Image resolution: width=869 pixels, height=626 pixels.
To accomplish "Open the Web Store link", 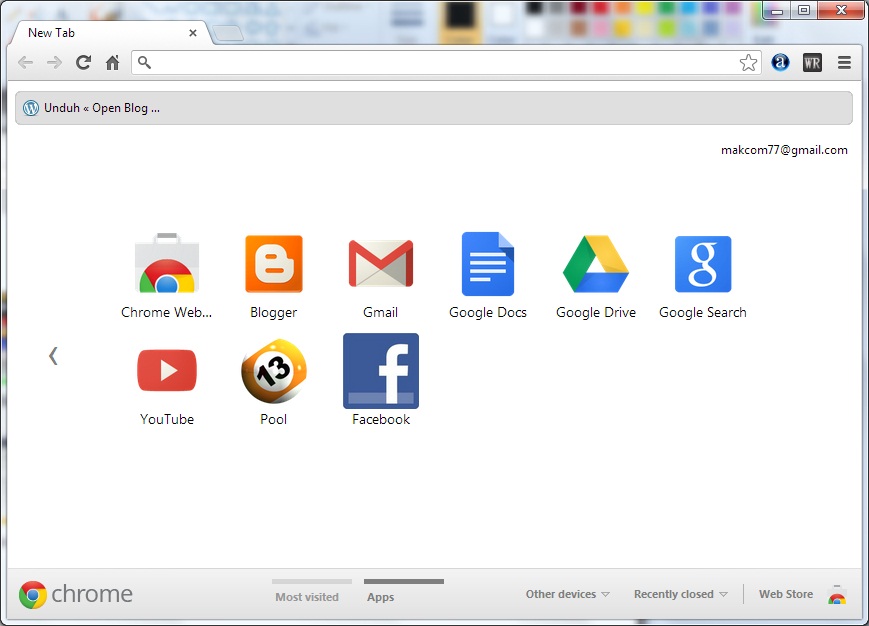I will coord(785,593).
